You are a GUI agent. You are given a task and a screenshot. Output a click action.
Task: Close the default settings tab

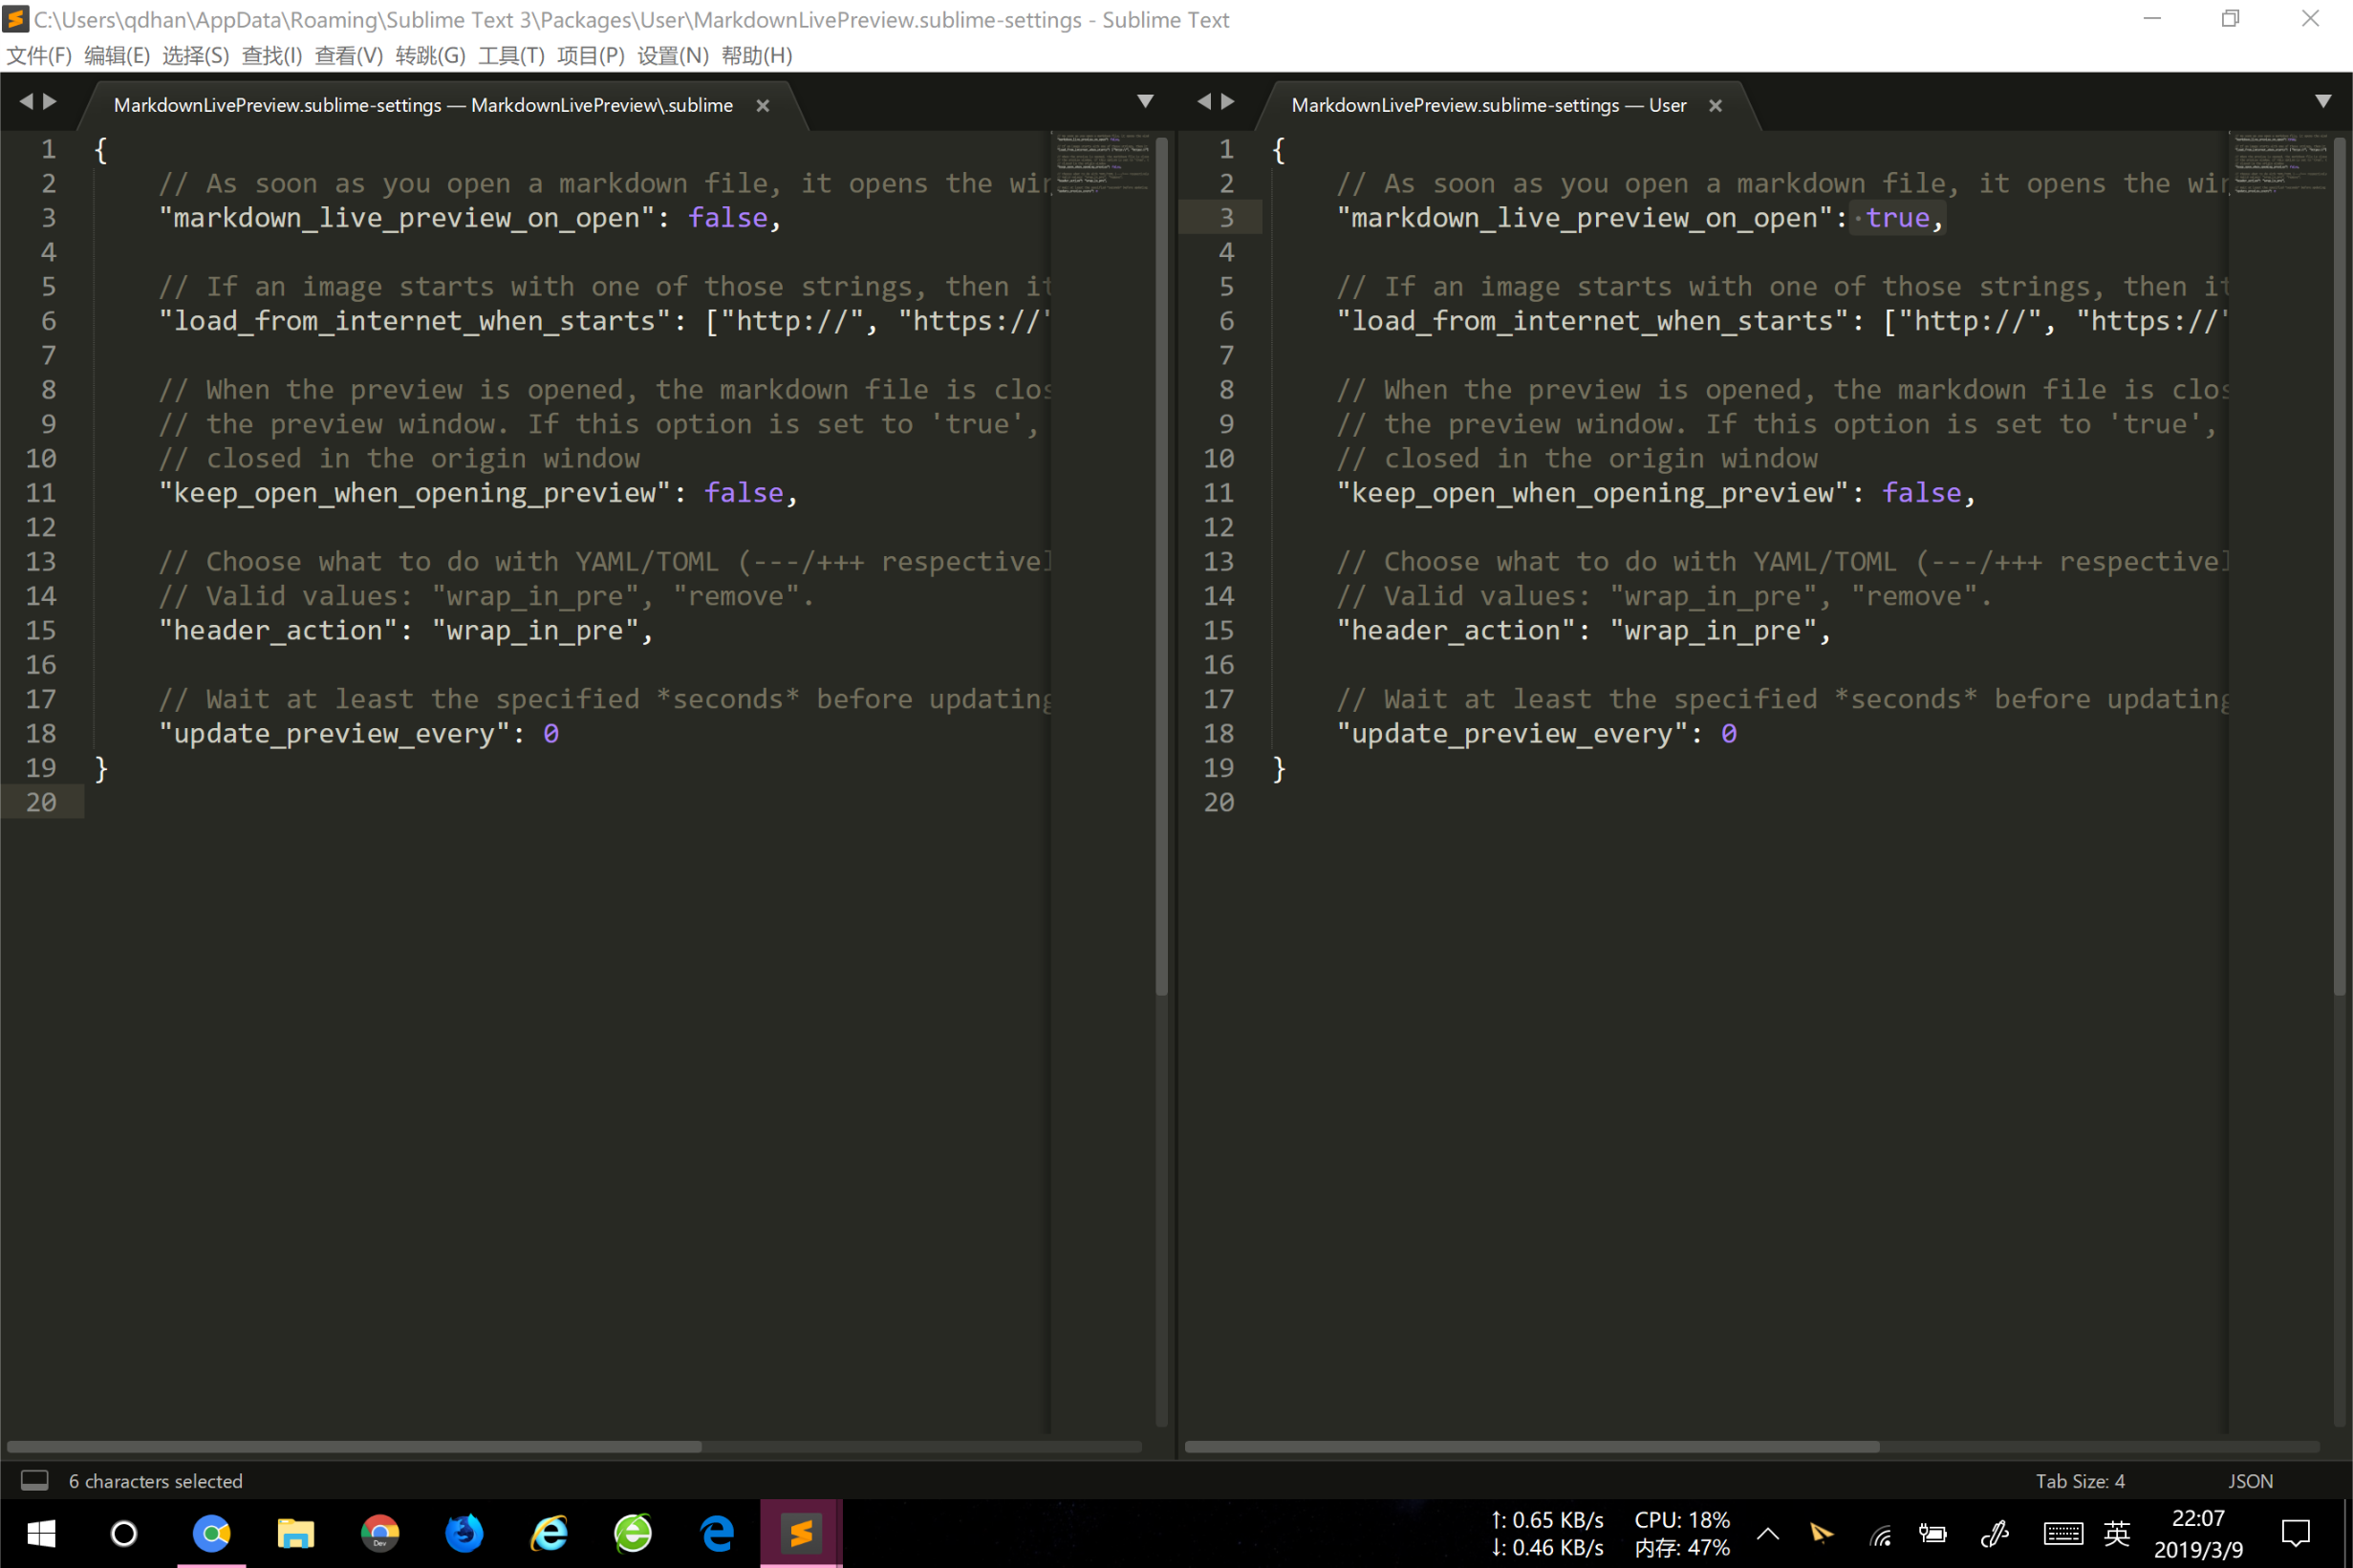[763, 106]
